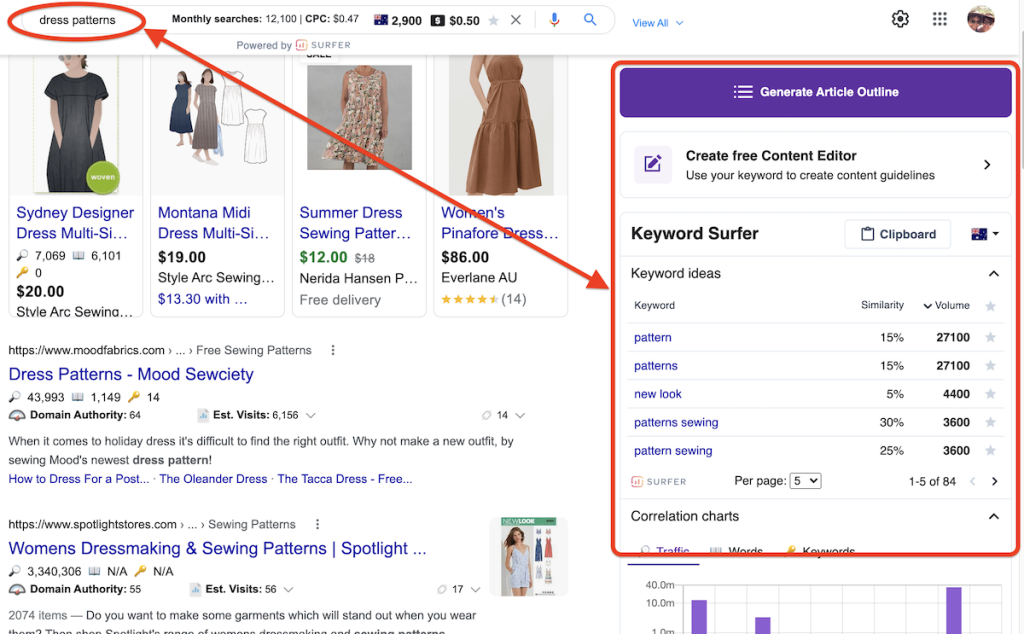The image size is (1024, 634).
Task: Open the patterns sewing keyword idea
Action: click(x=676, y=422)
